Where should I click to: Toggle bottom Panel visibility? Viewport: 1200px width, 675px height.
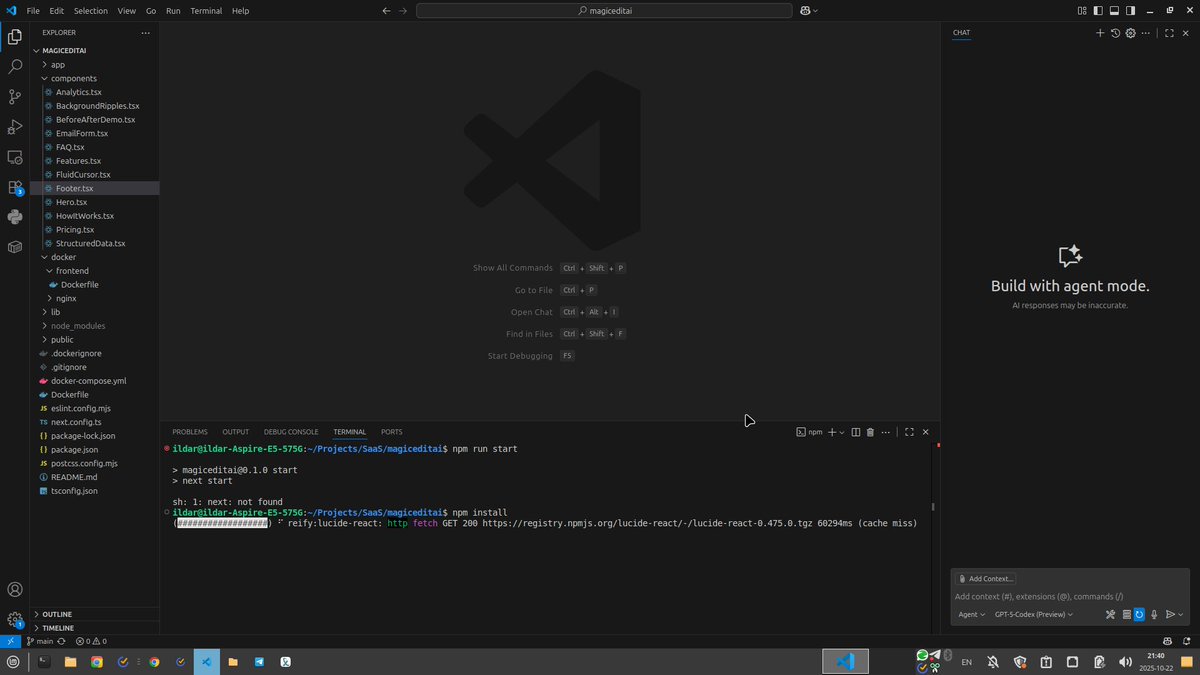point(1114,10)
